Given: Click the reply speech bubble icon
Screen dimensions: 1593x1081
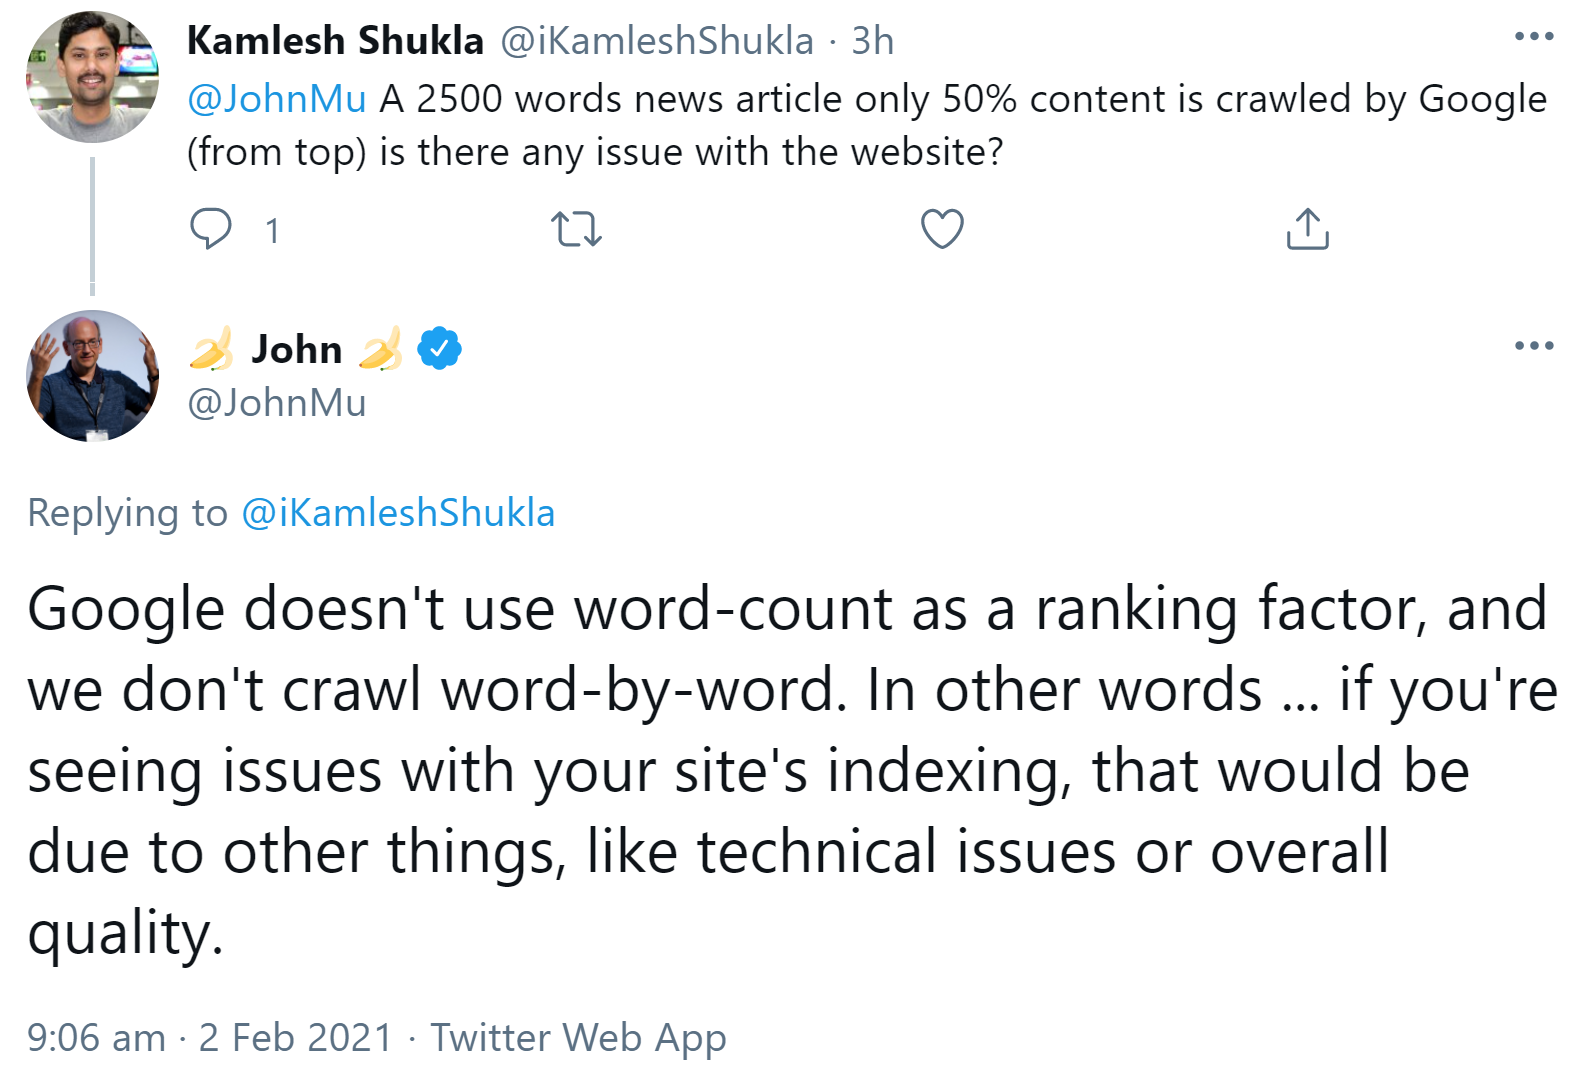Looking at the screenshot, I should coord(211,229).
